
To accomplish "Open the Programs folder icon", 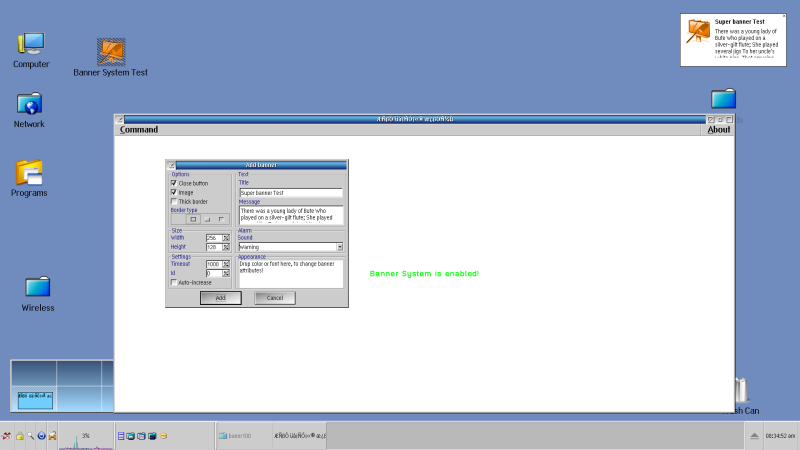I will pos(29,173).
